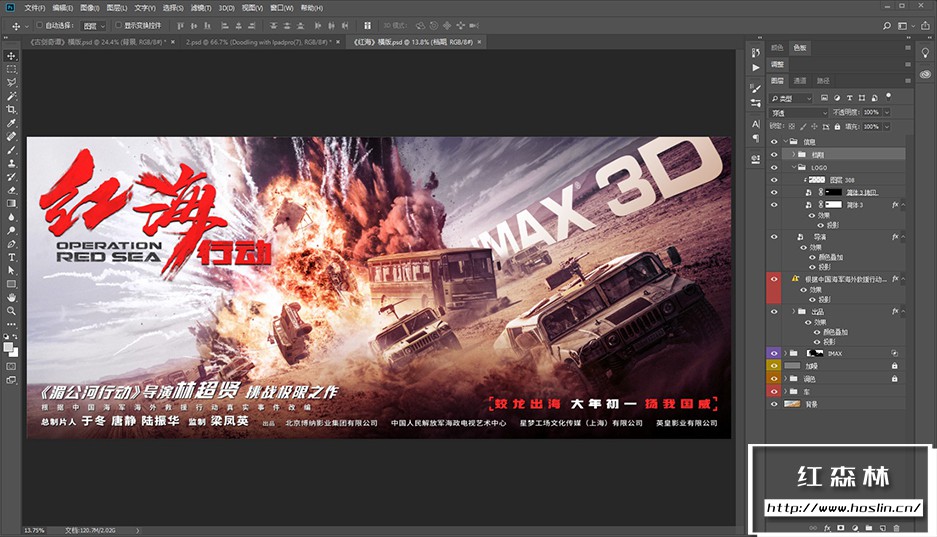Click the opacity value field
Viewport: 937px width, 537px height.
[871, 112]
